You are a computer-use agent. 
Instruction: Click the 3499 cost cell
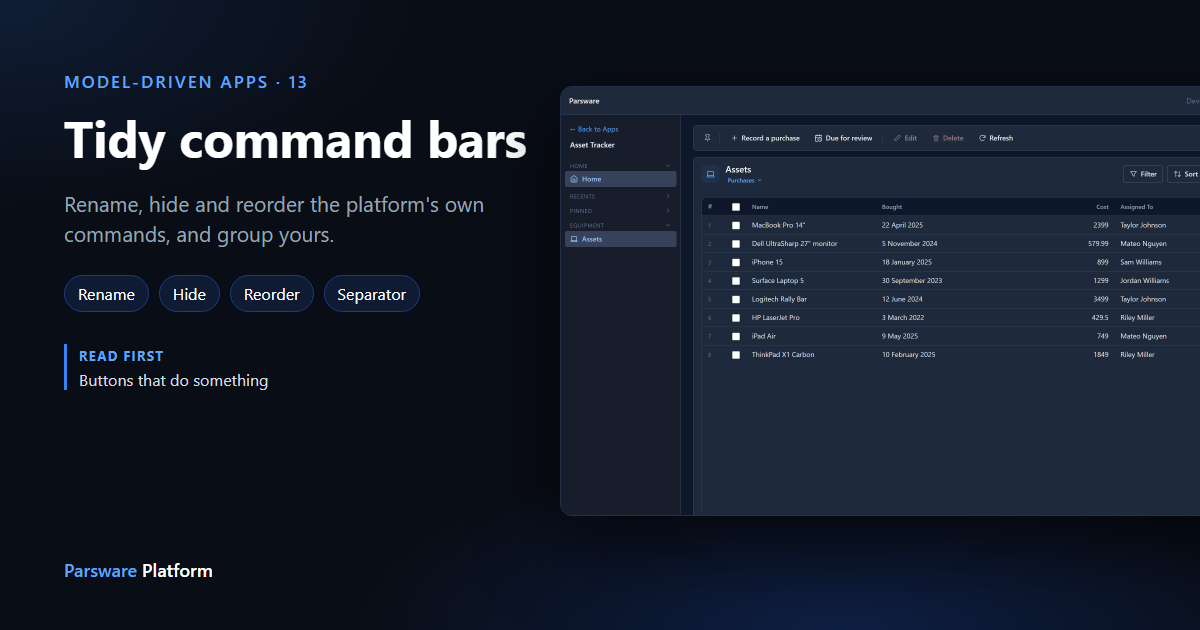(x=1101, y=299)
